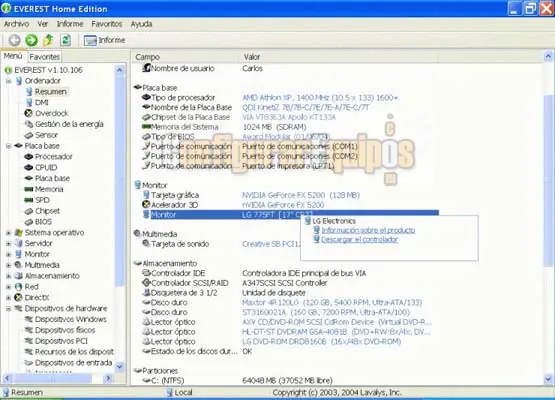Select the SPD memory icon
This screenshot has height=400, width=555.
pyautogui.click(x=29, y=200)
